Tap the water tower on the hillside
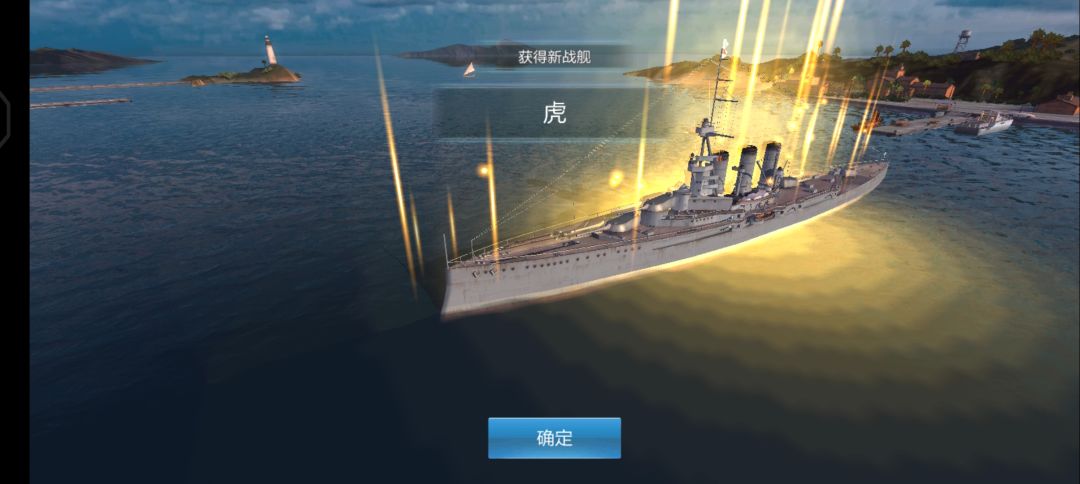Viewport: 1080px width, 484px height. (963, 41)
